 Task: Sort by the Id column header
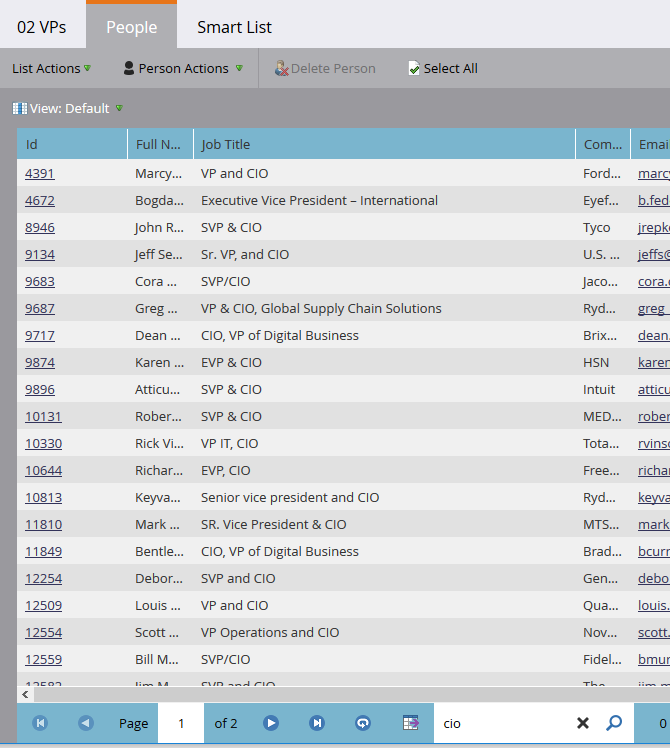click(x=72, y=144)
